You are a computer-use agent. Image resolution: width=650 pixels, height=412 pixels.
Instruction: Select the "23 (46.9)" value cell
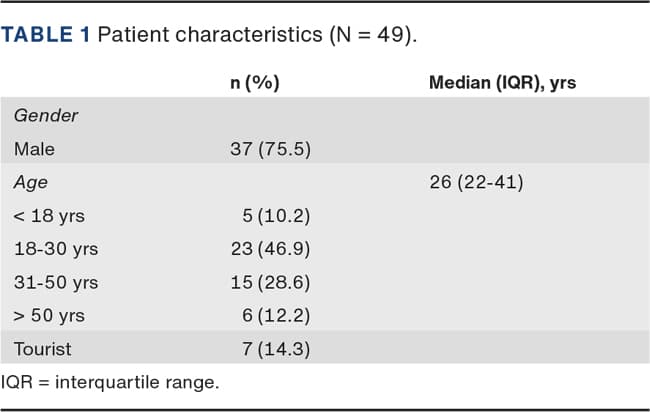tap(270, 249)
